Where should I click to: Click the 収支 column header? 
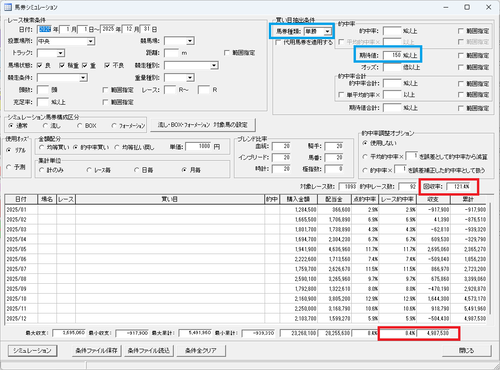(433, 199)
